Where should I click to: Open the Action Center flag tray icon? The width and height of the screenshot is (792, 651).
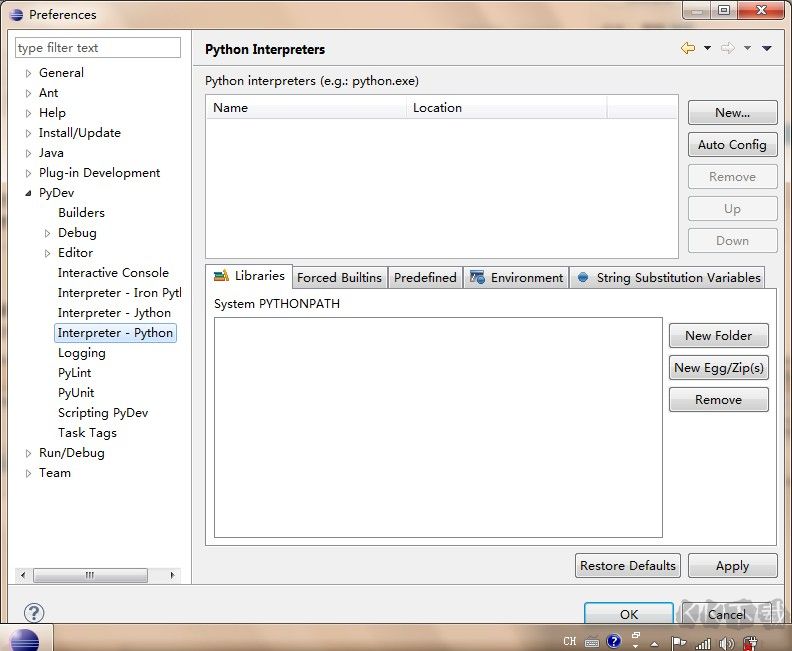[x=679, y=642]
